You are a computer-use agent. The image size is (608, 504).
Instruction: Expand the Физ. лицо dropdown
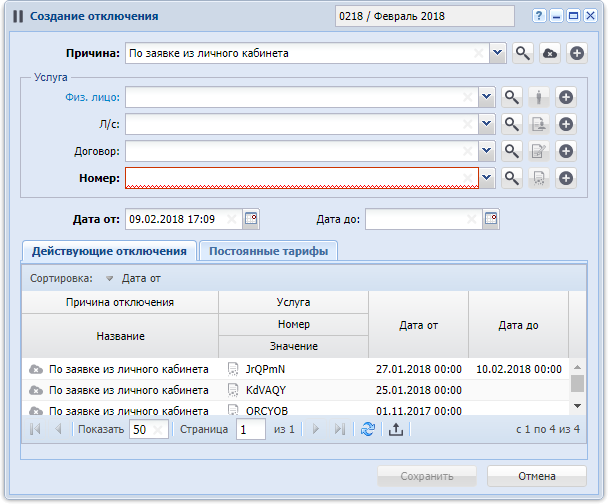coord(487,97)
